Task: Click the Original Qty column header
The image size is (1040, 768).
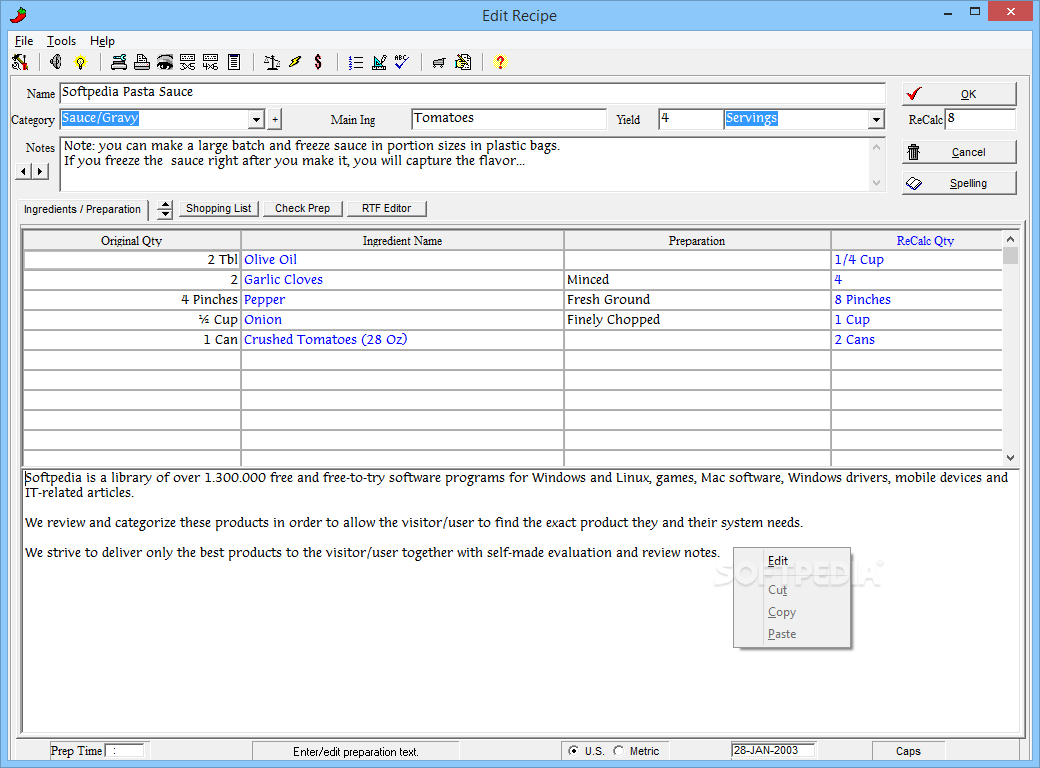Action: [x=131, y=241]
